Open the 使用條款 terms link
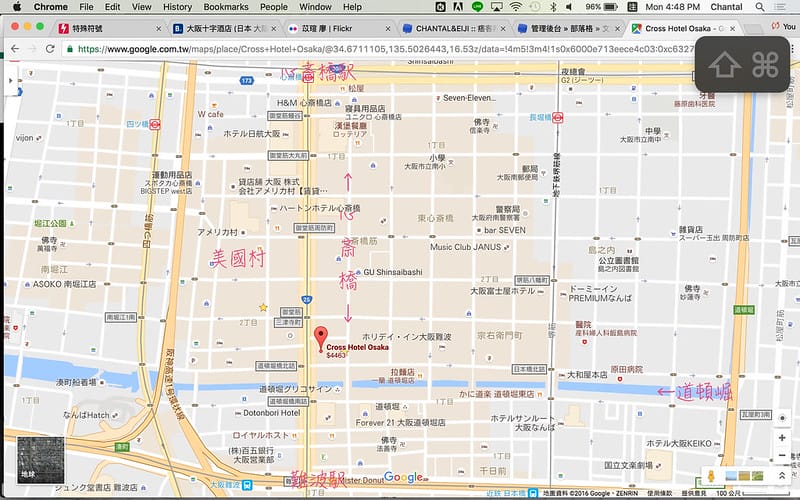Viewport: 800px width, 500px height. [659, 493]
